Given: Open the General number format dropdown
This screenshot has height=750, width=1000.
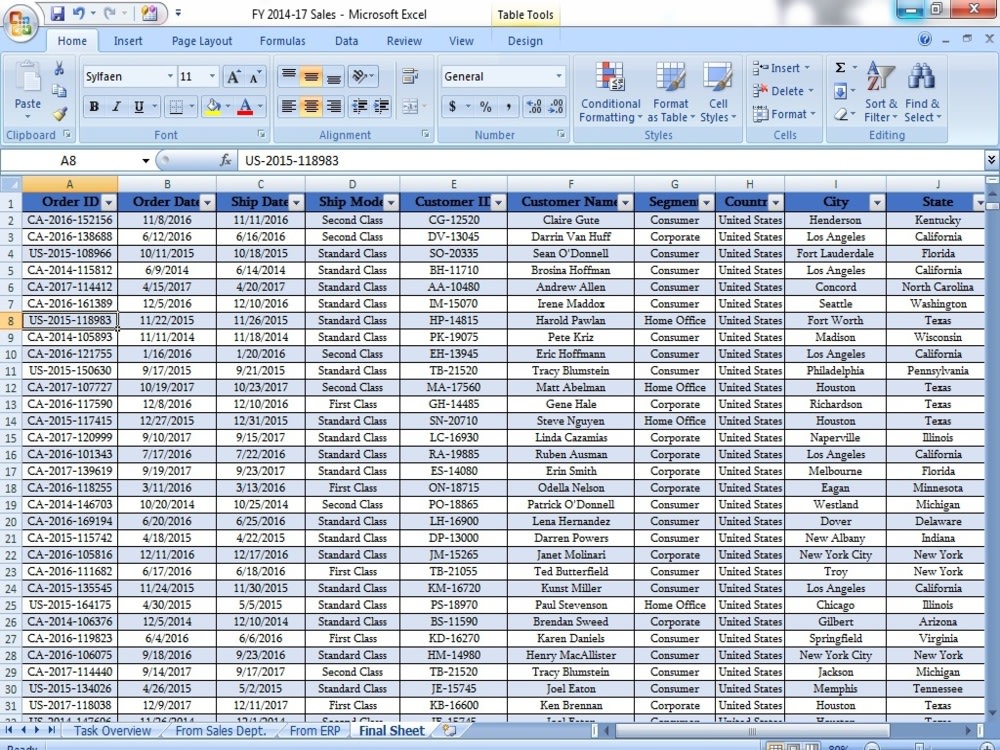Looking at the screenshot, I should coord(559,77).
